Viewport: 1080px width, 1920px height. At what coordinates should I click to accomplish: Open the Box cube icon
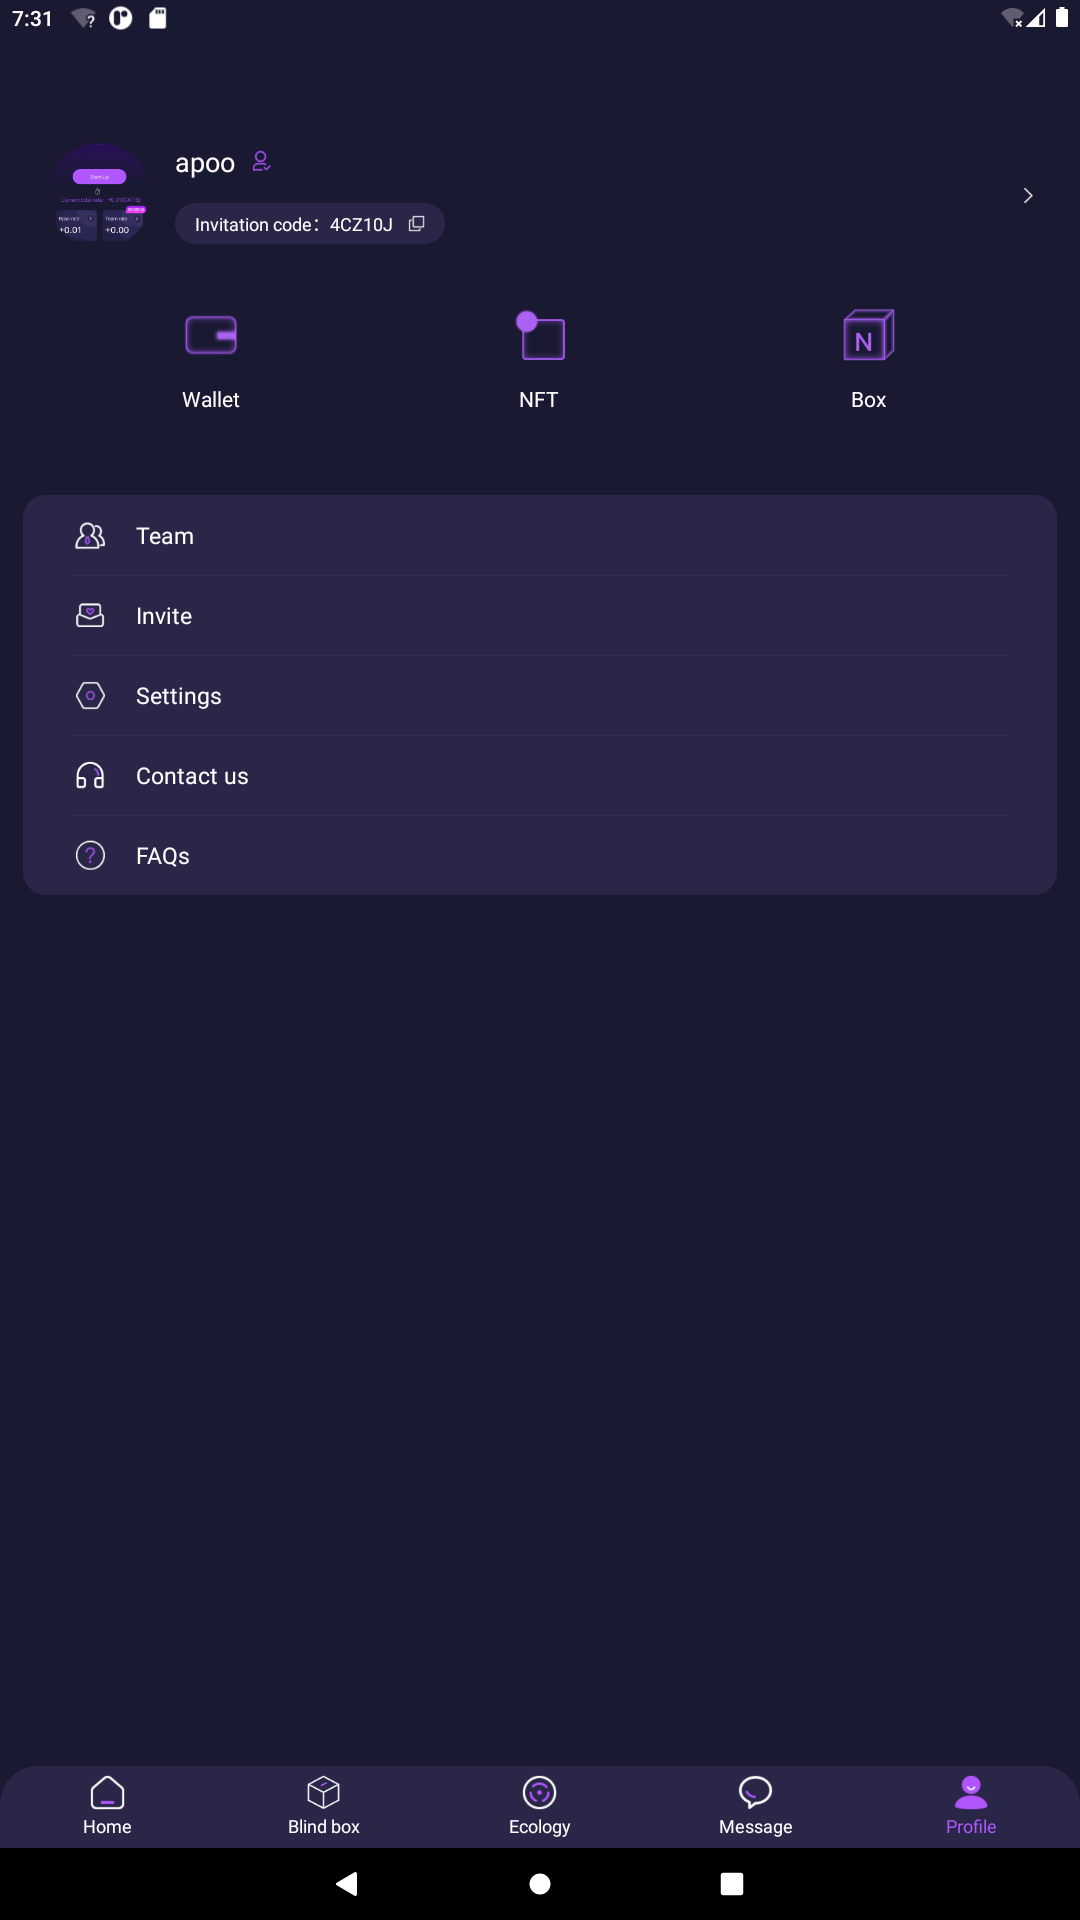coord(868,335)
